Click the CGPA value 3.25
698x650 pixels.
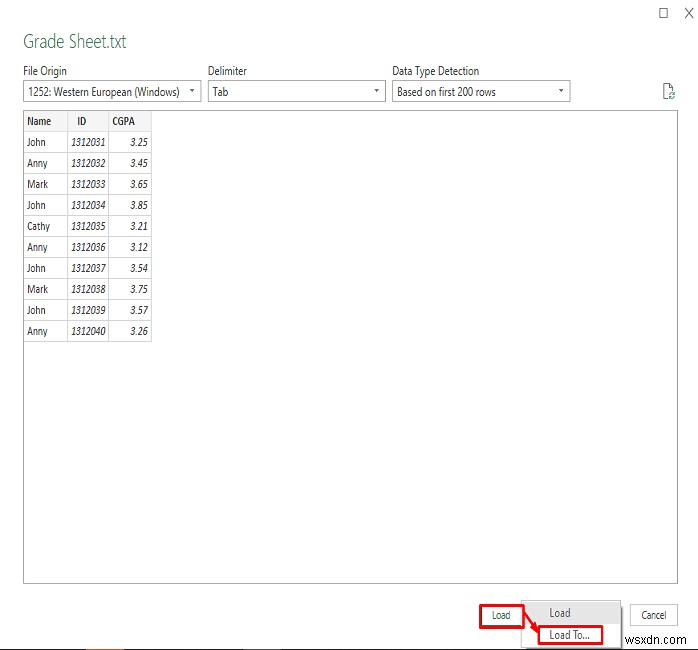130,142
